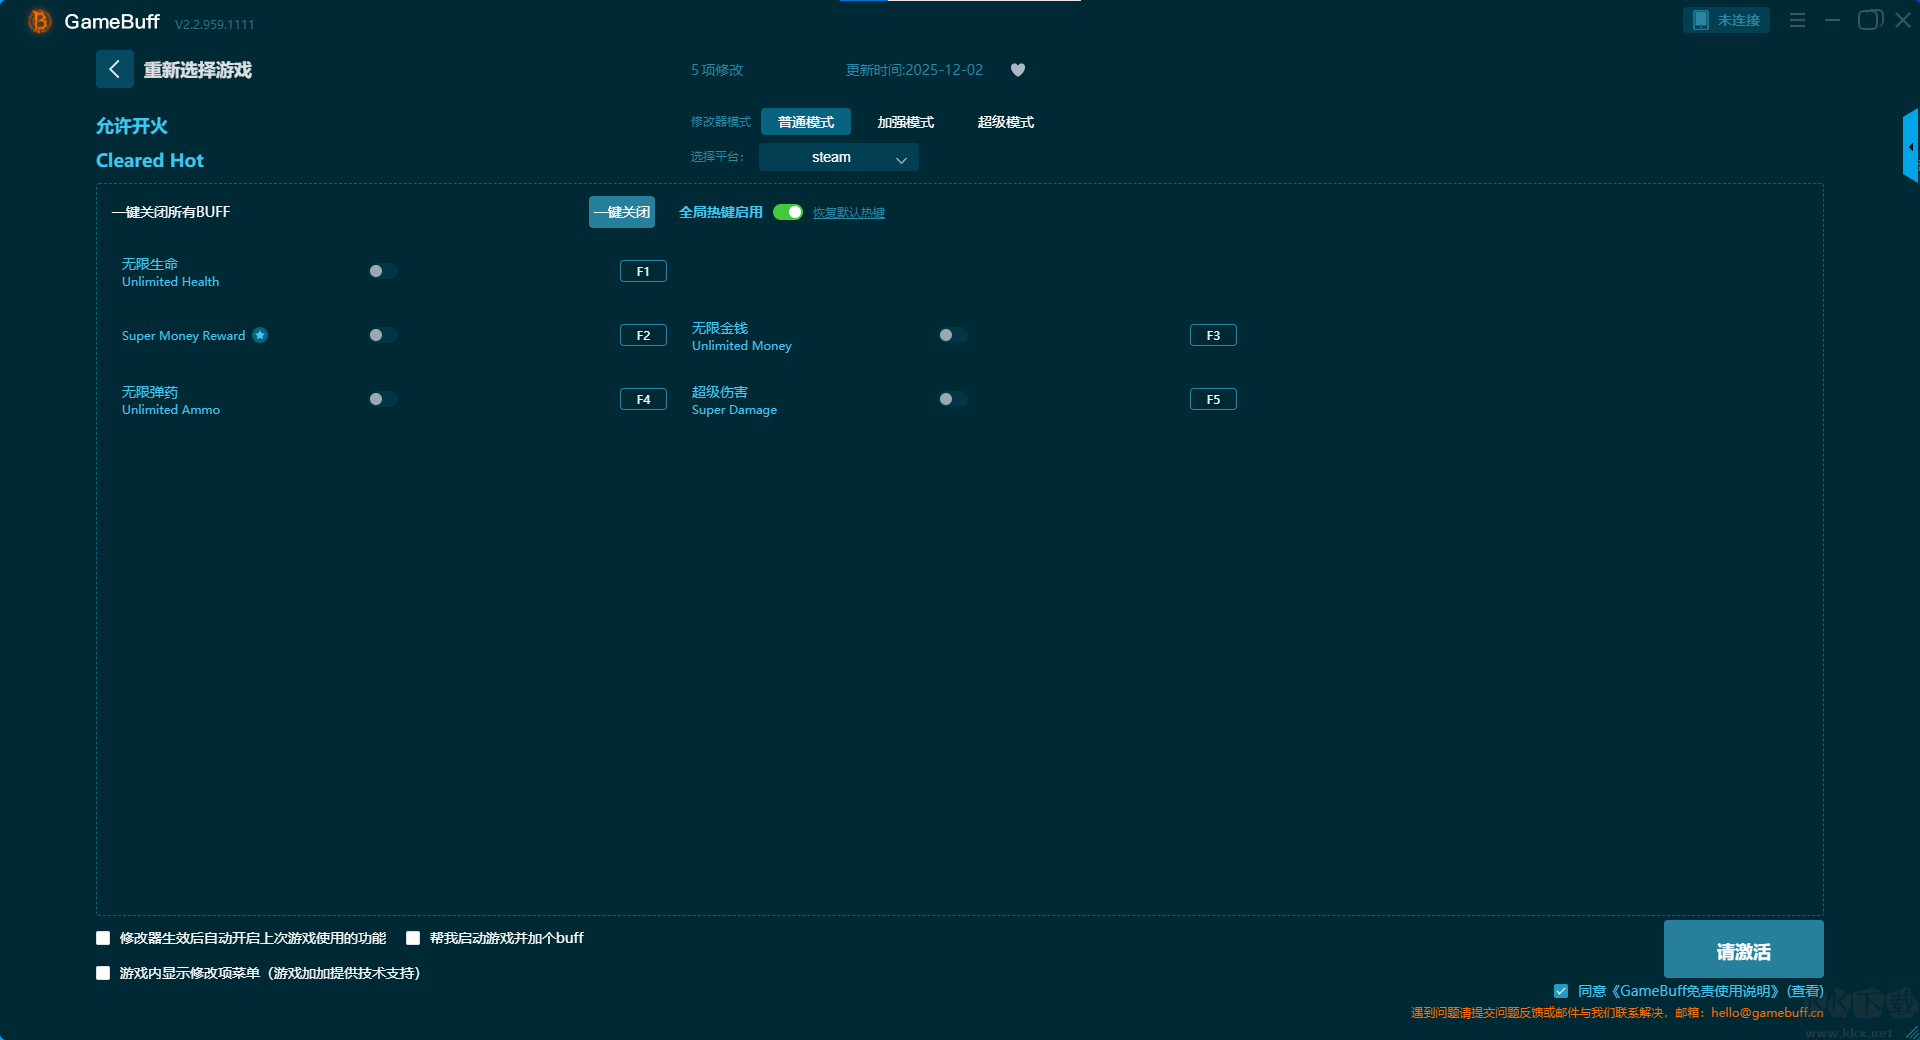The width and height of the screenshot is (1920, 1040).
Task: Enable the Unlimited Health toggle
Action: coord(382,271)
